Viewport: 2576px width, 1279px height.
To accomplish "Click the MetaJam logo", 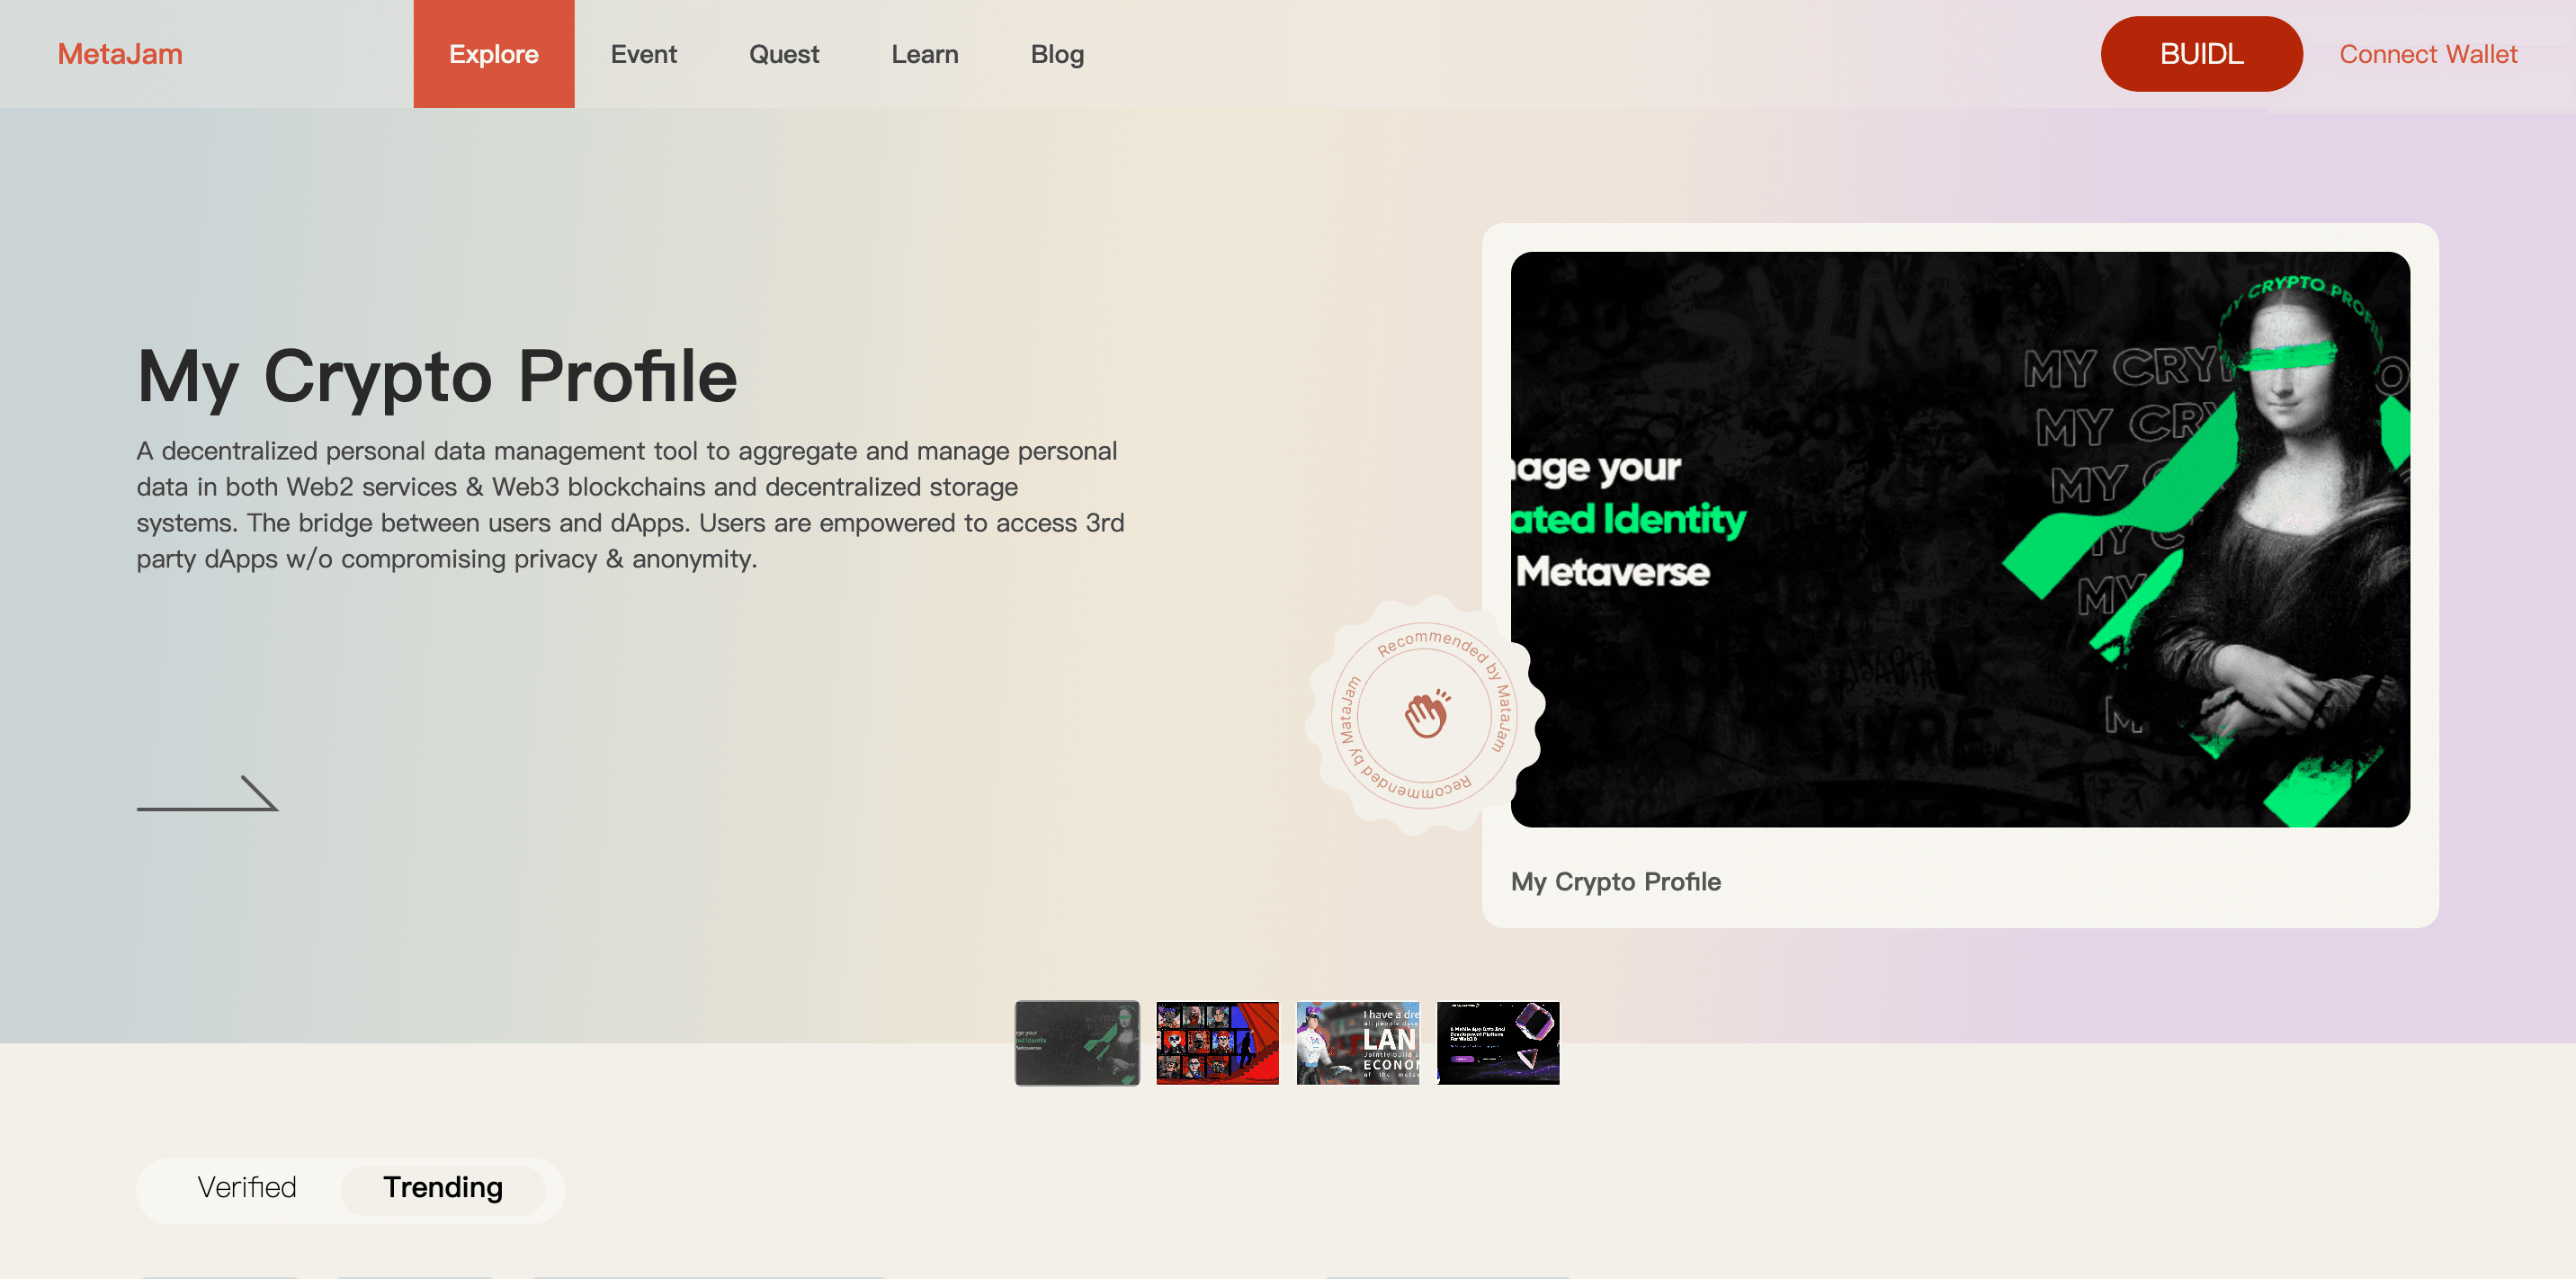I will click(120, 54).
